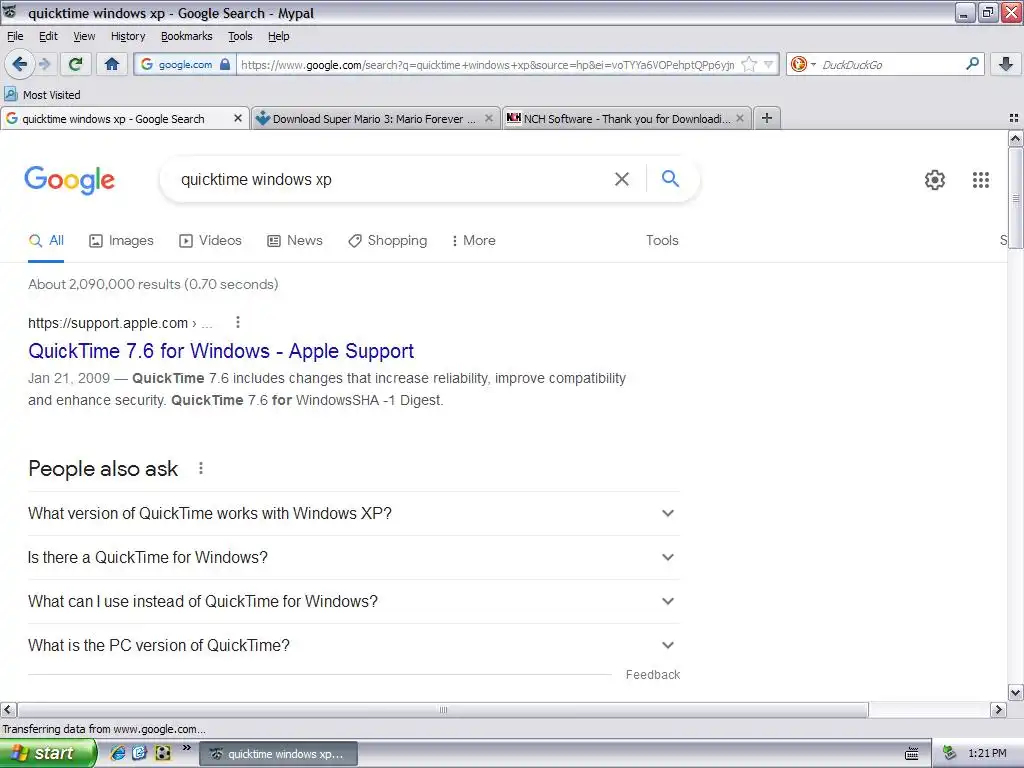The width and height of the screenshot is (1024, 768).
Task: Click the on-screen keyboard tray icon
Action: pos(912,754)
